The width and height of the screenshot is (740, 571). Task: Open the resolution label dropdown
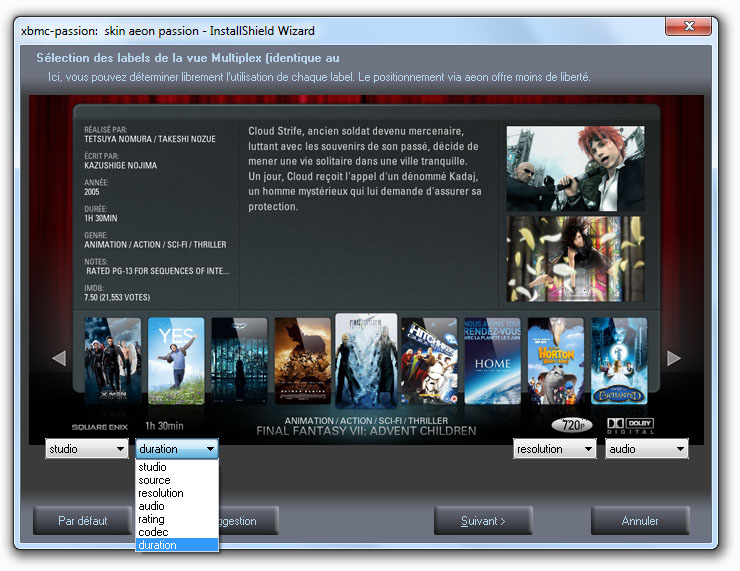[x=555, y=449]
